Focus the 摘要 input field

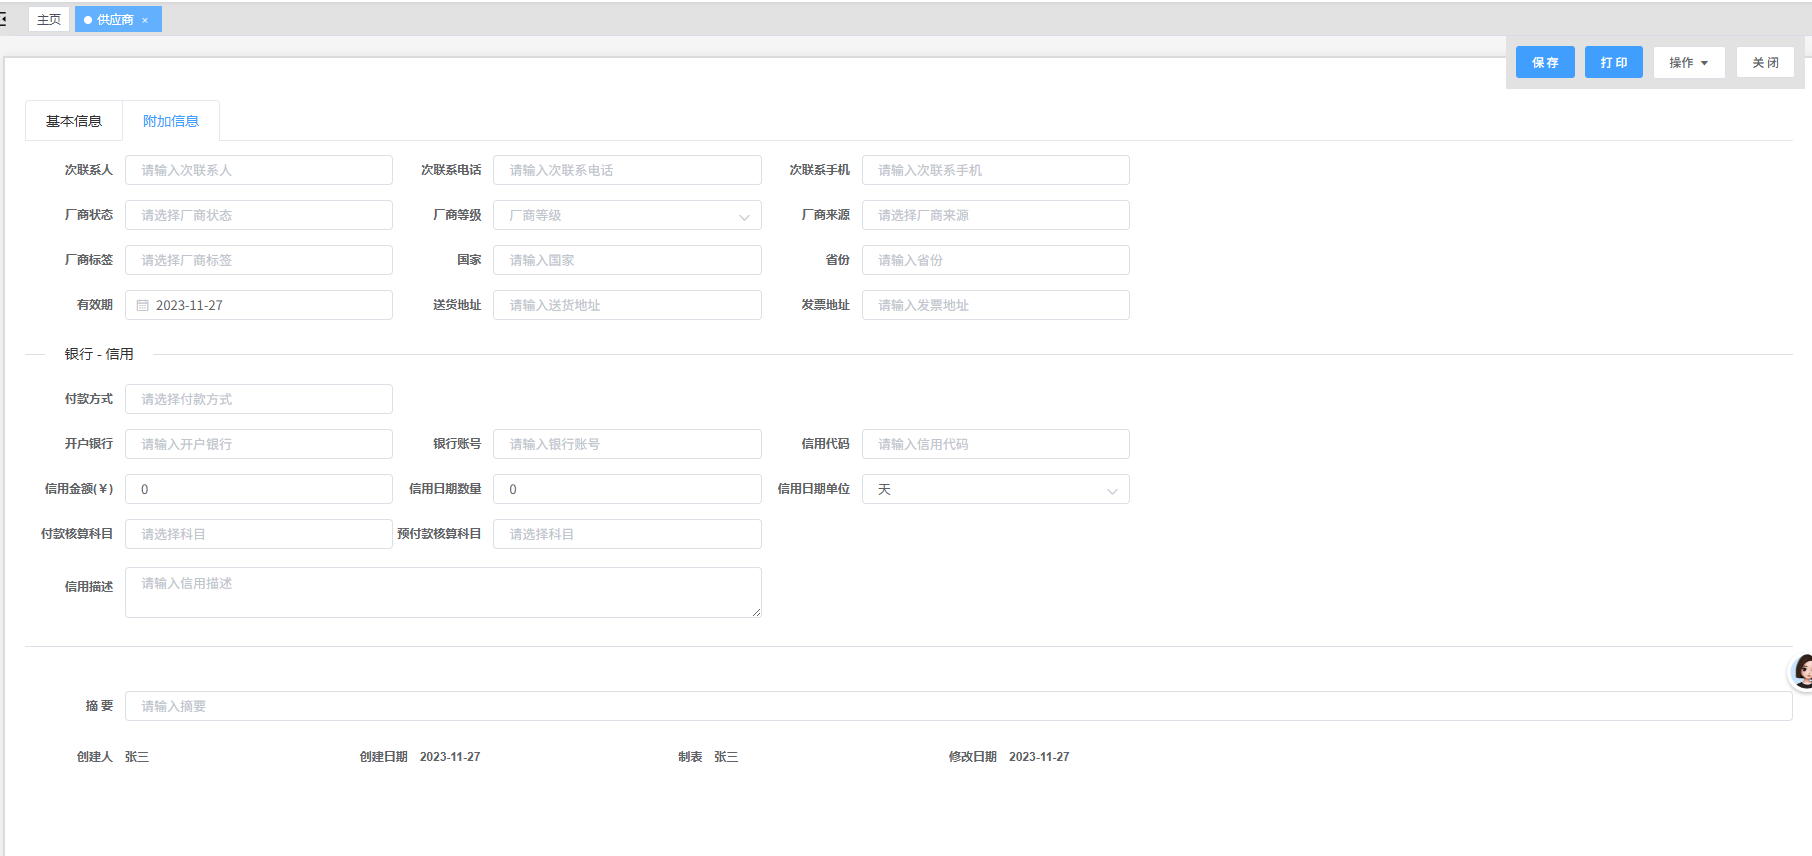[x=958, y=707]
